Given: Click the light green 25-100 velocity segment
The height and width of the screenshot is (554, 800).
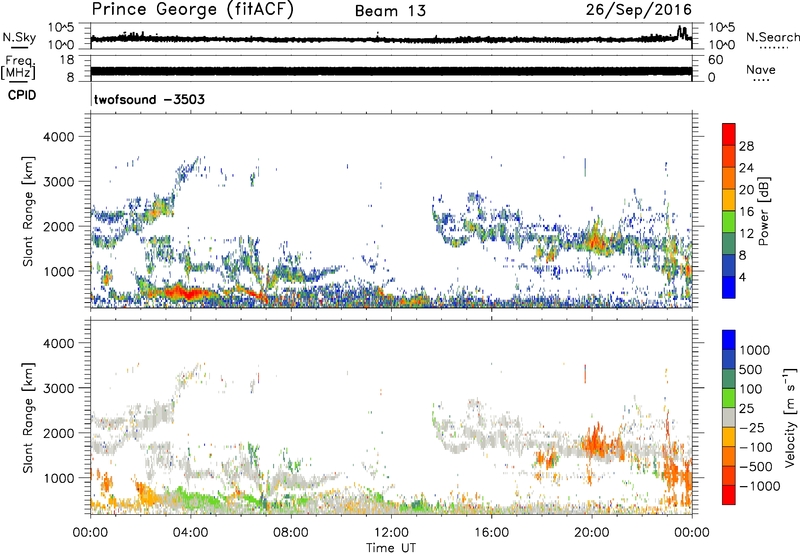Looking at the screenshot, I should 729,398.
